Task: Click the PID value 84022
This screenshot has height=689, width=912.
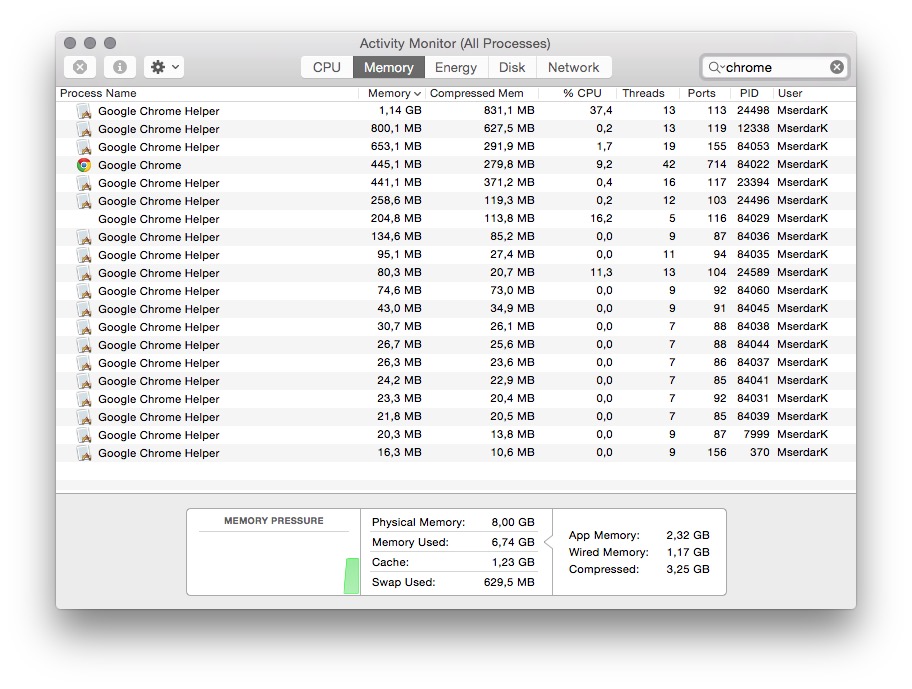Action: click(x=753, y=165)
